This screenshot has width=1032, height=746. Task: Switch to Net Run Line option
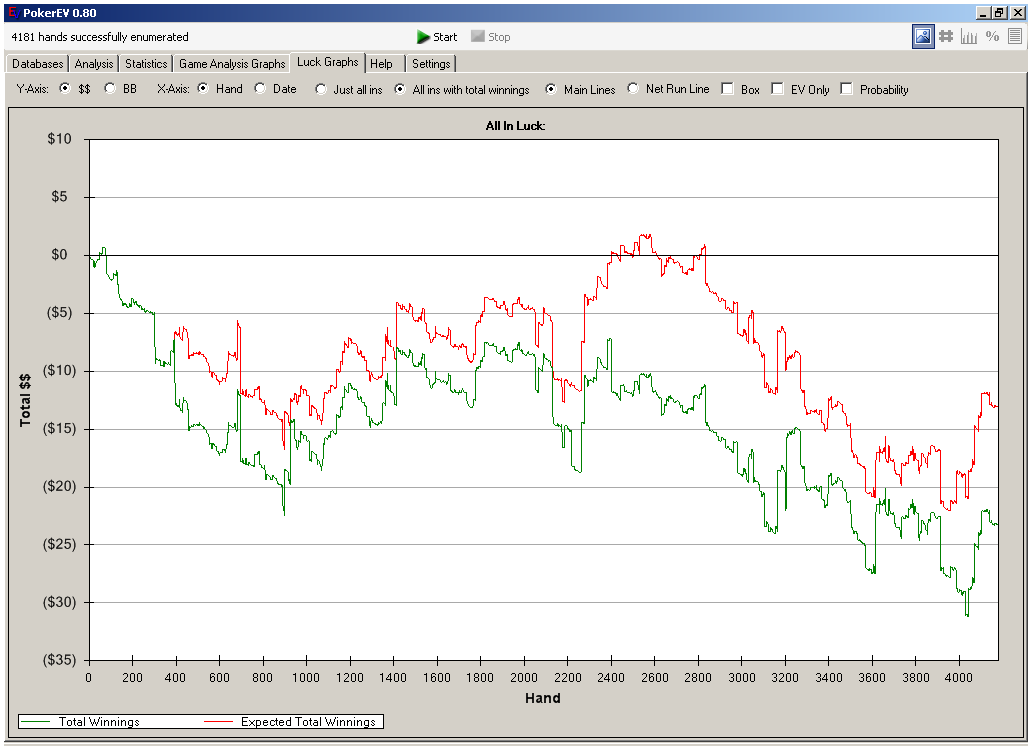[x=633, y=89]
